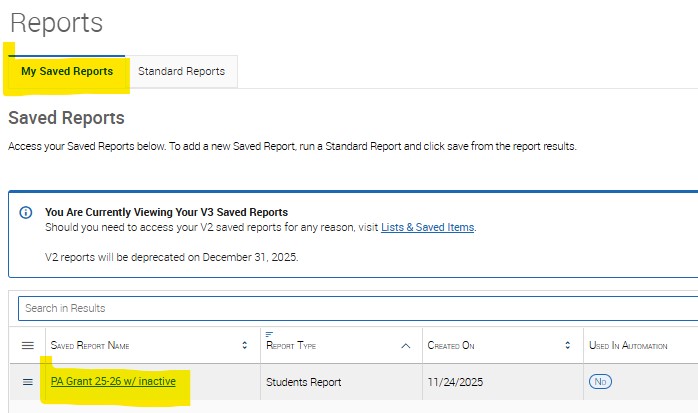Click the Used In Automation column header

point(628,346)
